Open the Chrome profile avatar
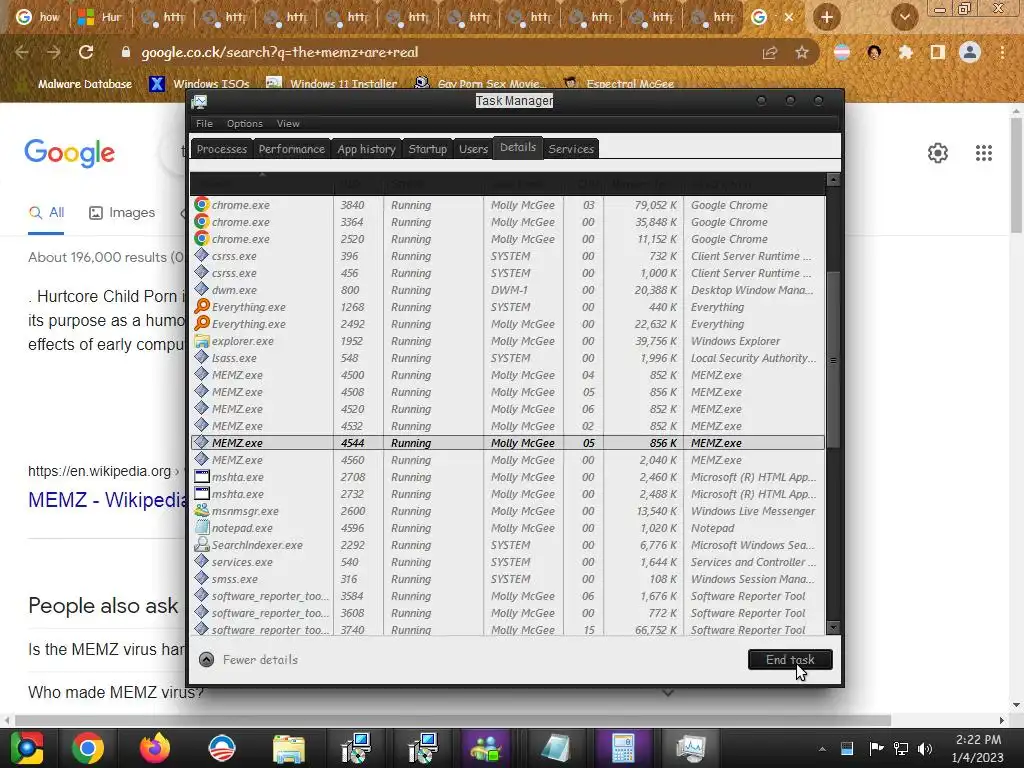This screenshot has width=1024, height=768. [x=970, y=52]
